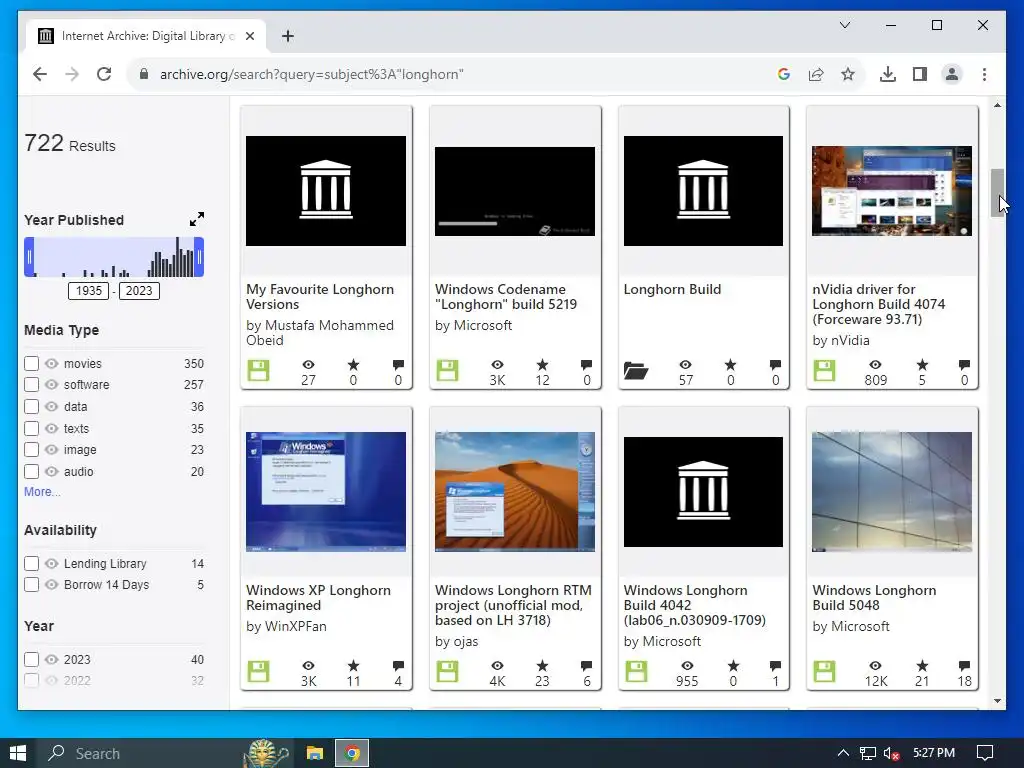Open Chrome profile avatar
1024x768 pixels.
click(x=952, y=74)
